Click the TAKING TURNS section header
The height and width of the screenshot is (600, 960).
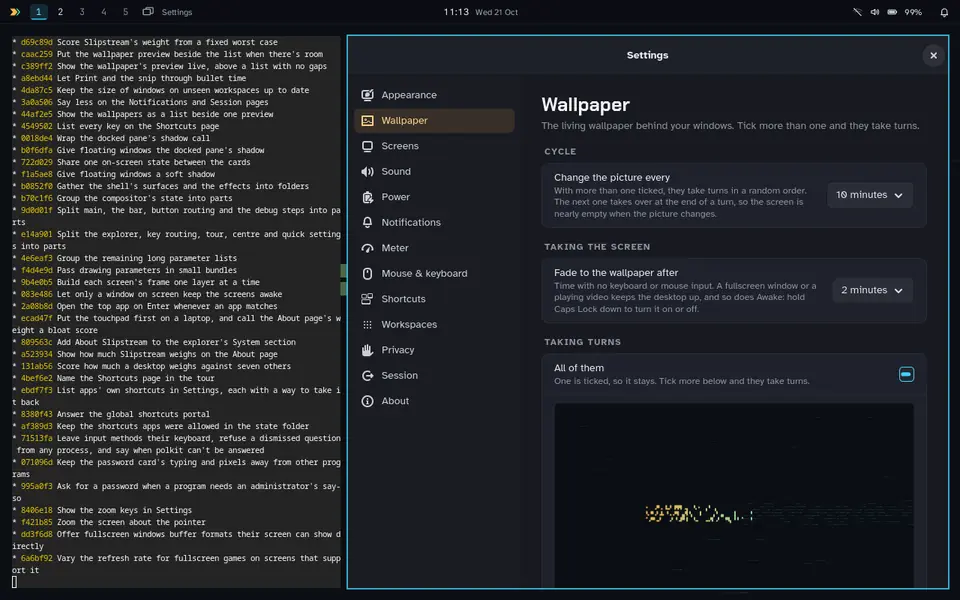582,342
